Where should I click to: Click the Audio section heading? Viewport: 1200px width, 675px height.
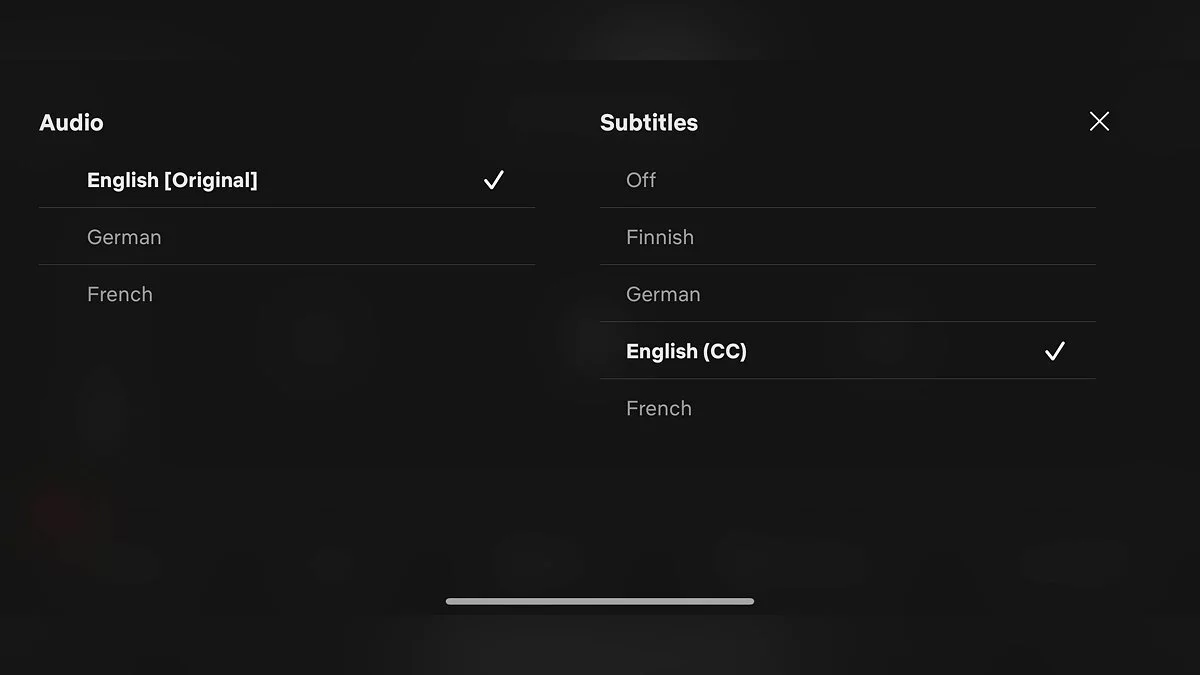click(71, 122)
